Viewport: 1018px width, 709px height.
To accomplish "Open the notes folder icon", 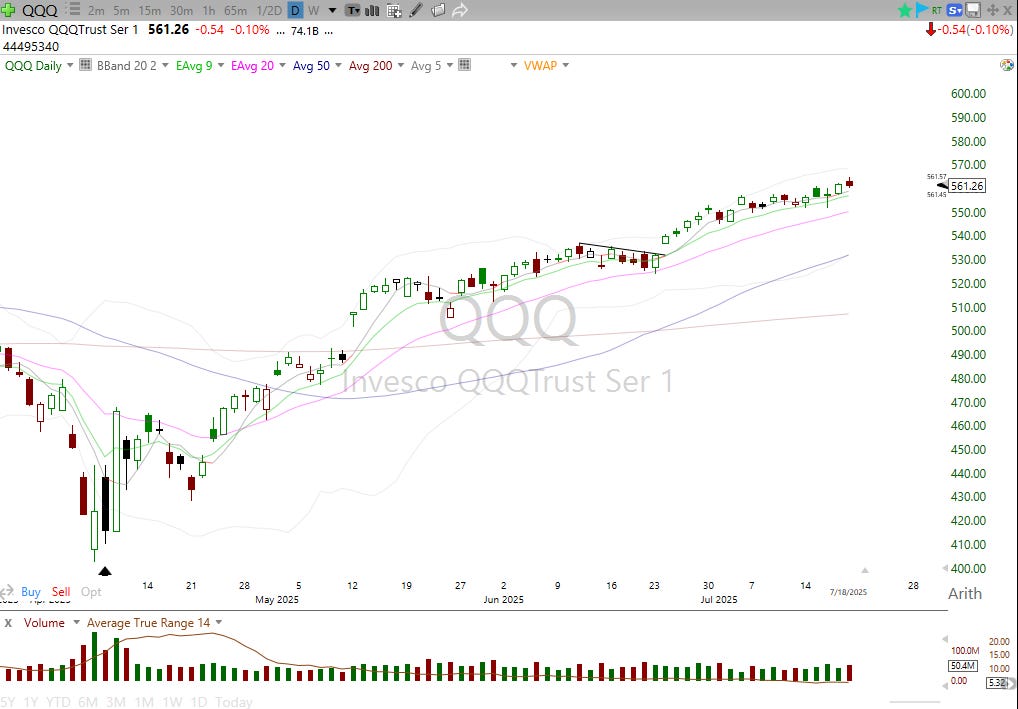I will tap(438, 10).
